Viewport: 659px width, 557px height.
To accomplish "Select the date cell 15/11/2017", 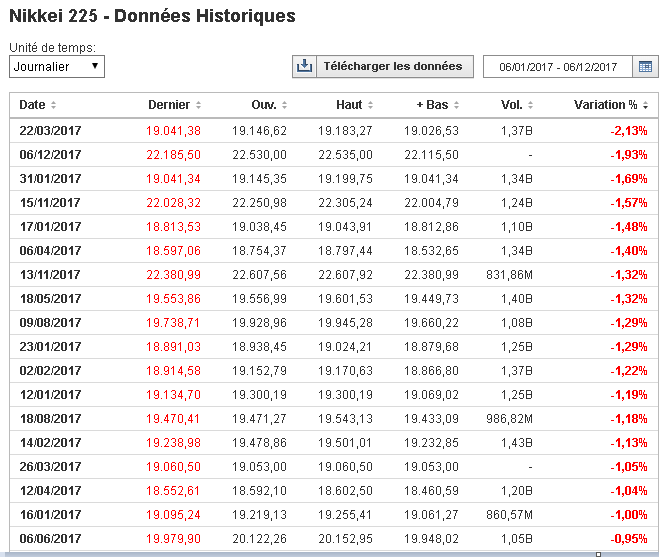I will pyautogui.click(x=50, y=203).
